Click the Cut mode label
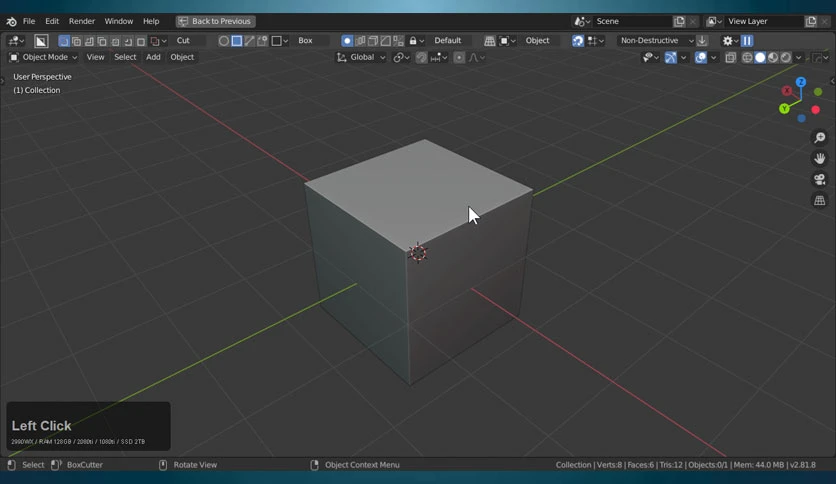The image size is (836, 484). point(183,41)
